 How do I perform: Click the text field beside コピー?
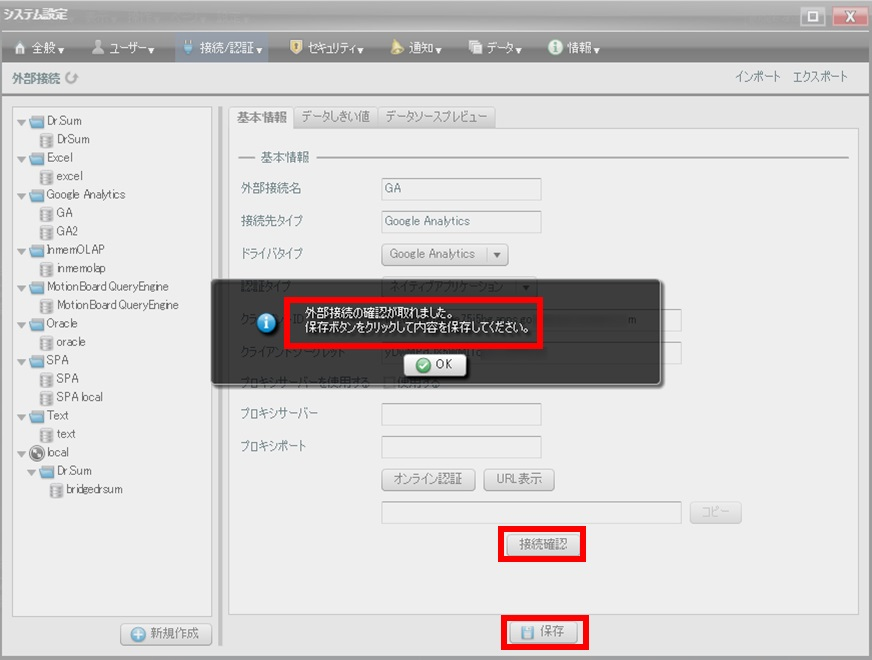[531, 513]
